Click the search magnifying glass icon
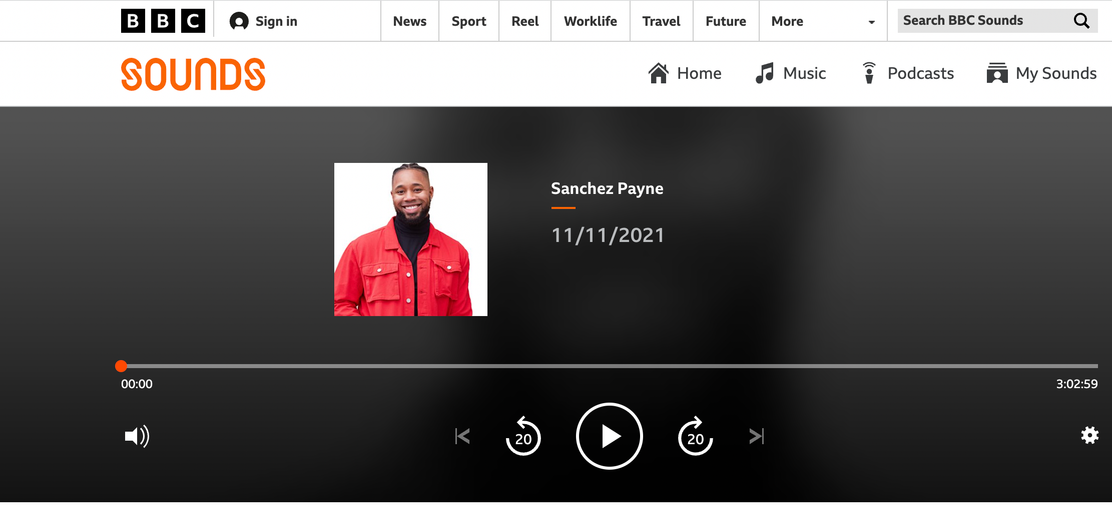The image size is (1112, 507). tap(1082, 21)
